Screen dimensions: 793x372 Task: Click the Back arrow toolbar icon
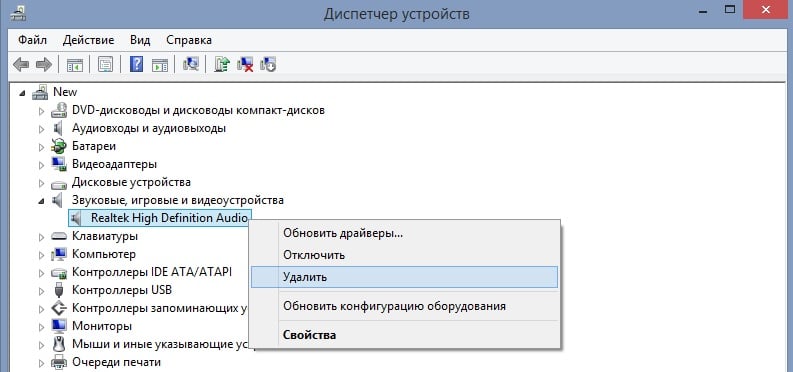(21, 65)
